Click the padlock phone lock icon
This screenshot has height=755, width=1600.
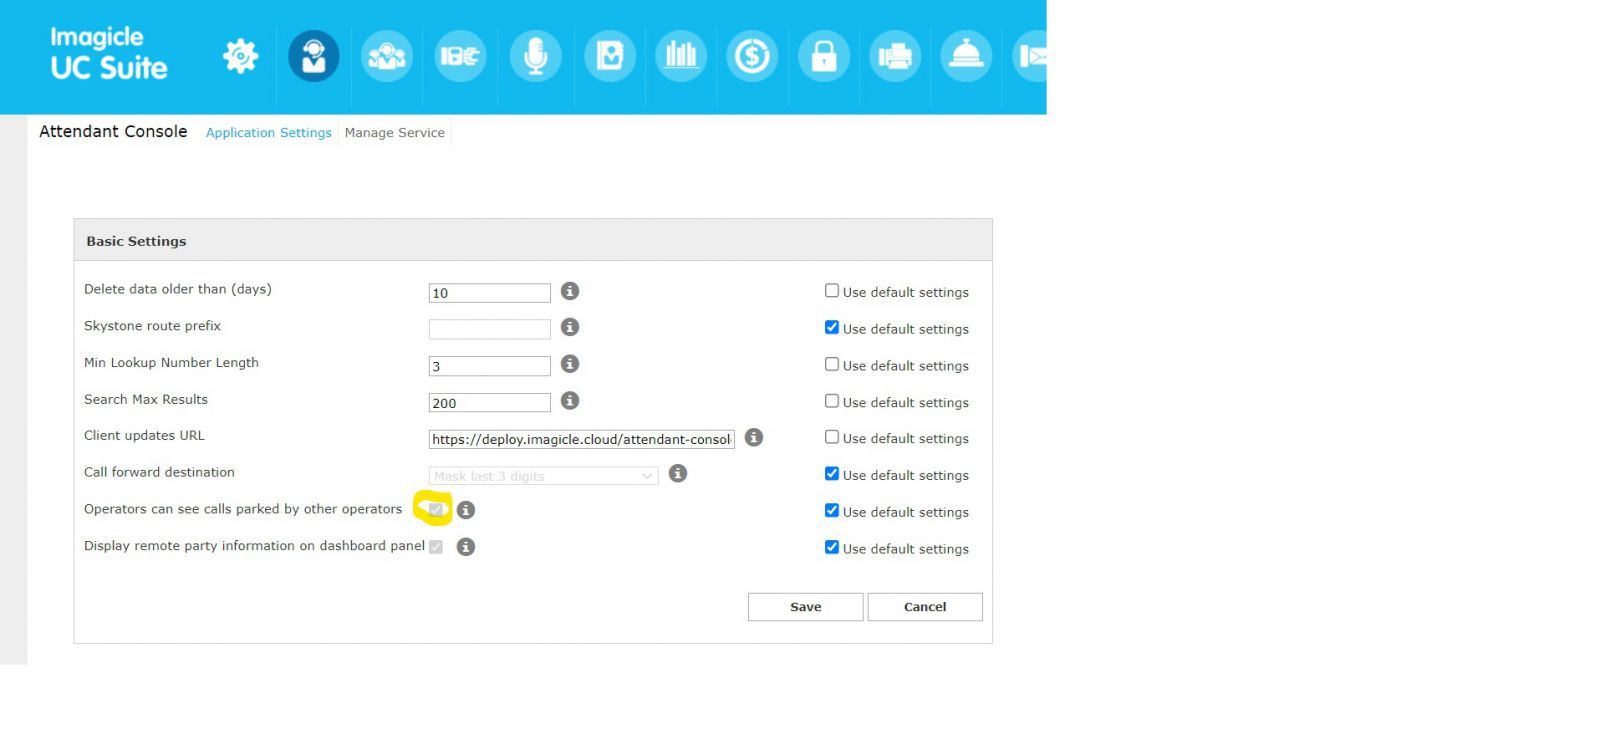824,56
